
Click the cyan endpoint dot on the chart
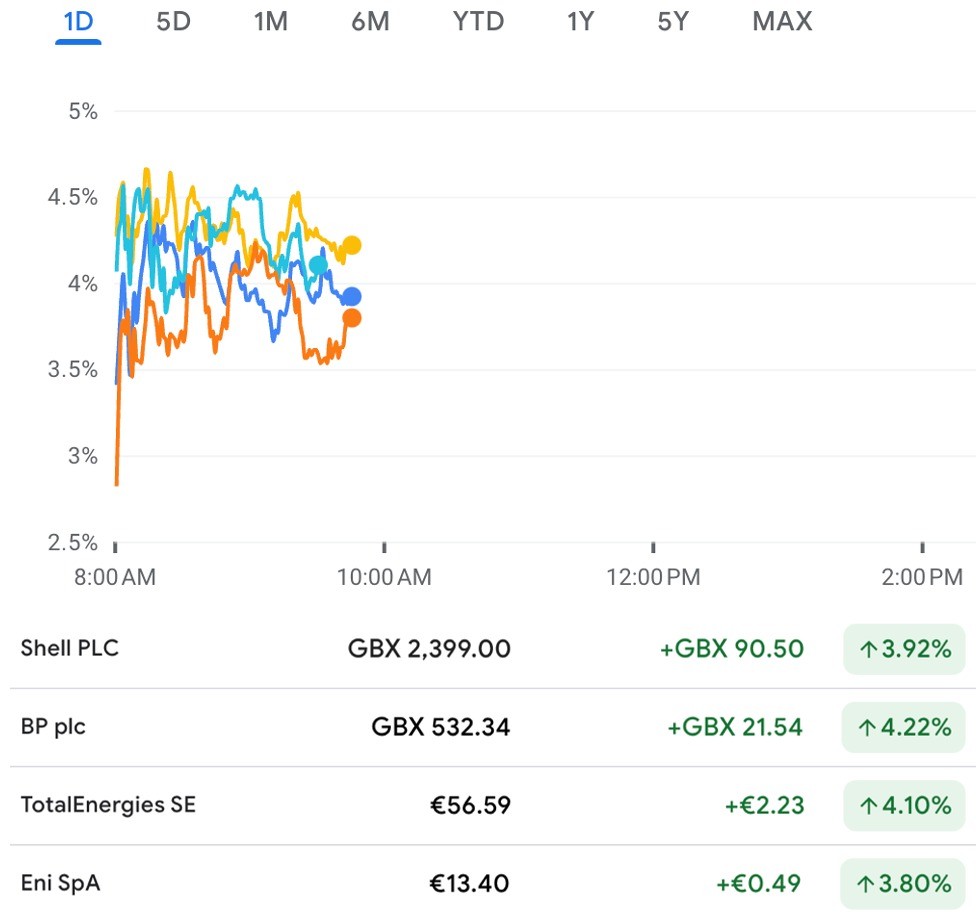[x=318, y=266]
